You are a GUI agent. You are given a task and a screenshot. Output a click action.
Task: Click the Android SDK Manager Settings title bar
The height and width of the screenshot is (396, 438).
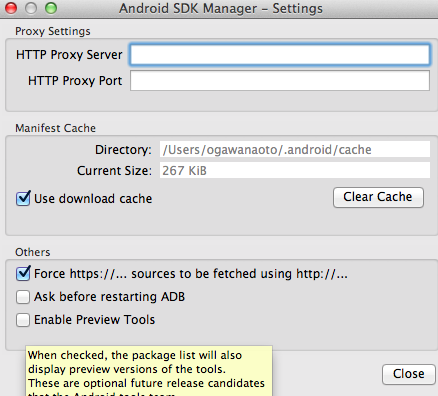pyautogui.click(x=221, y=8)
